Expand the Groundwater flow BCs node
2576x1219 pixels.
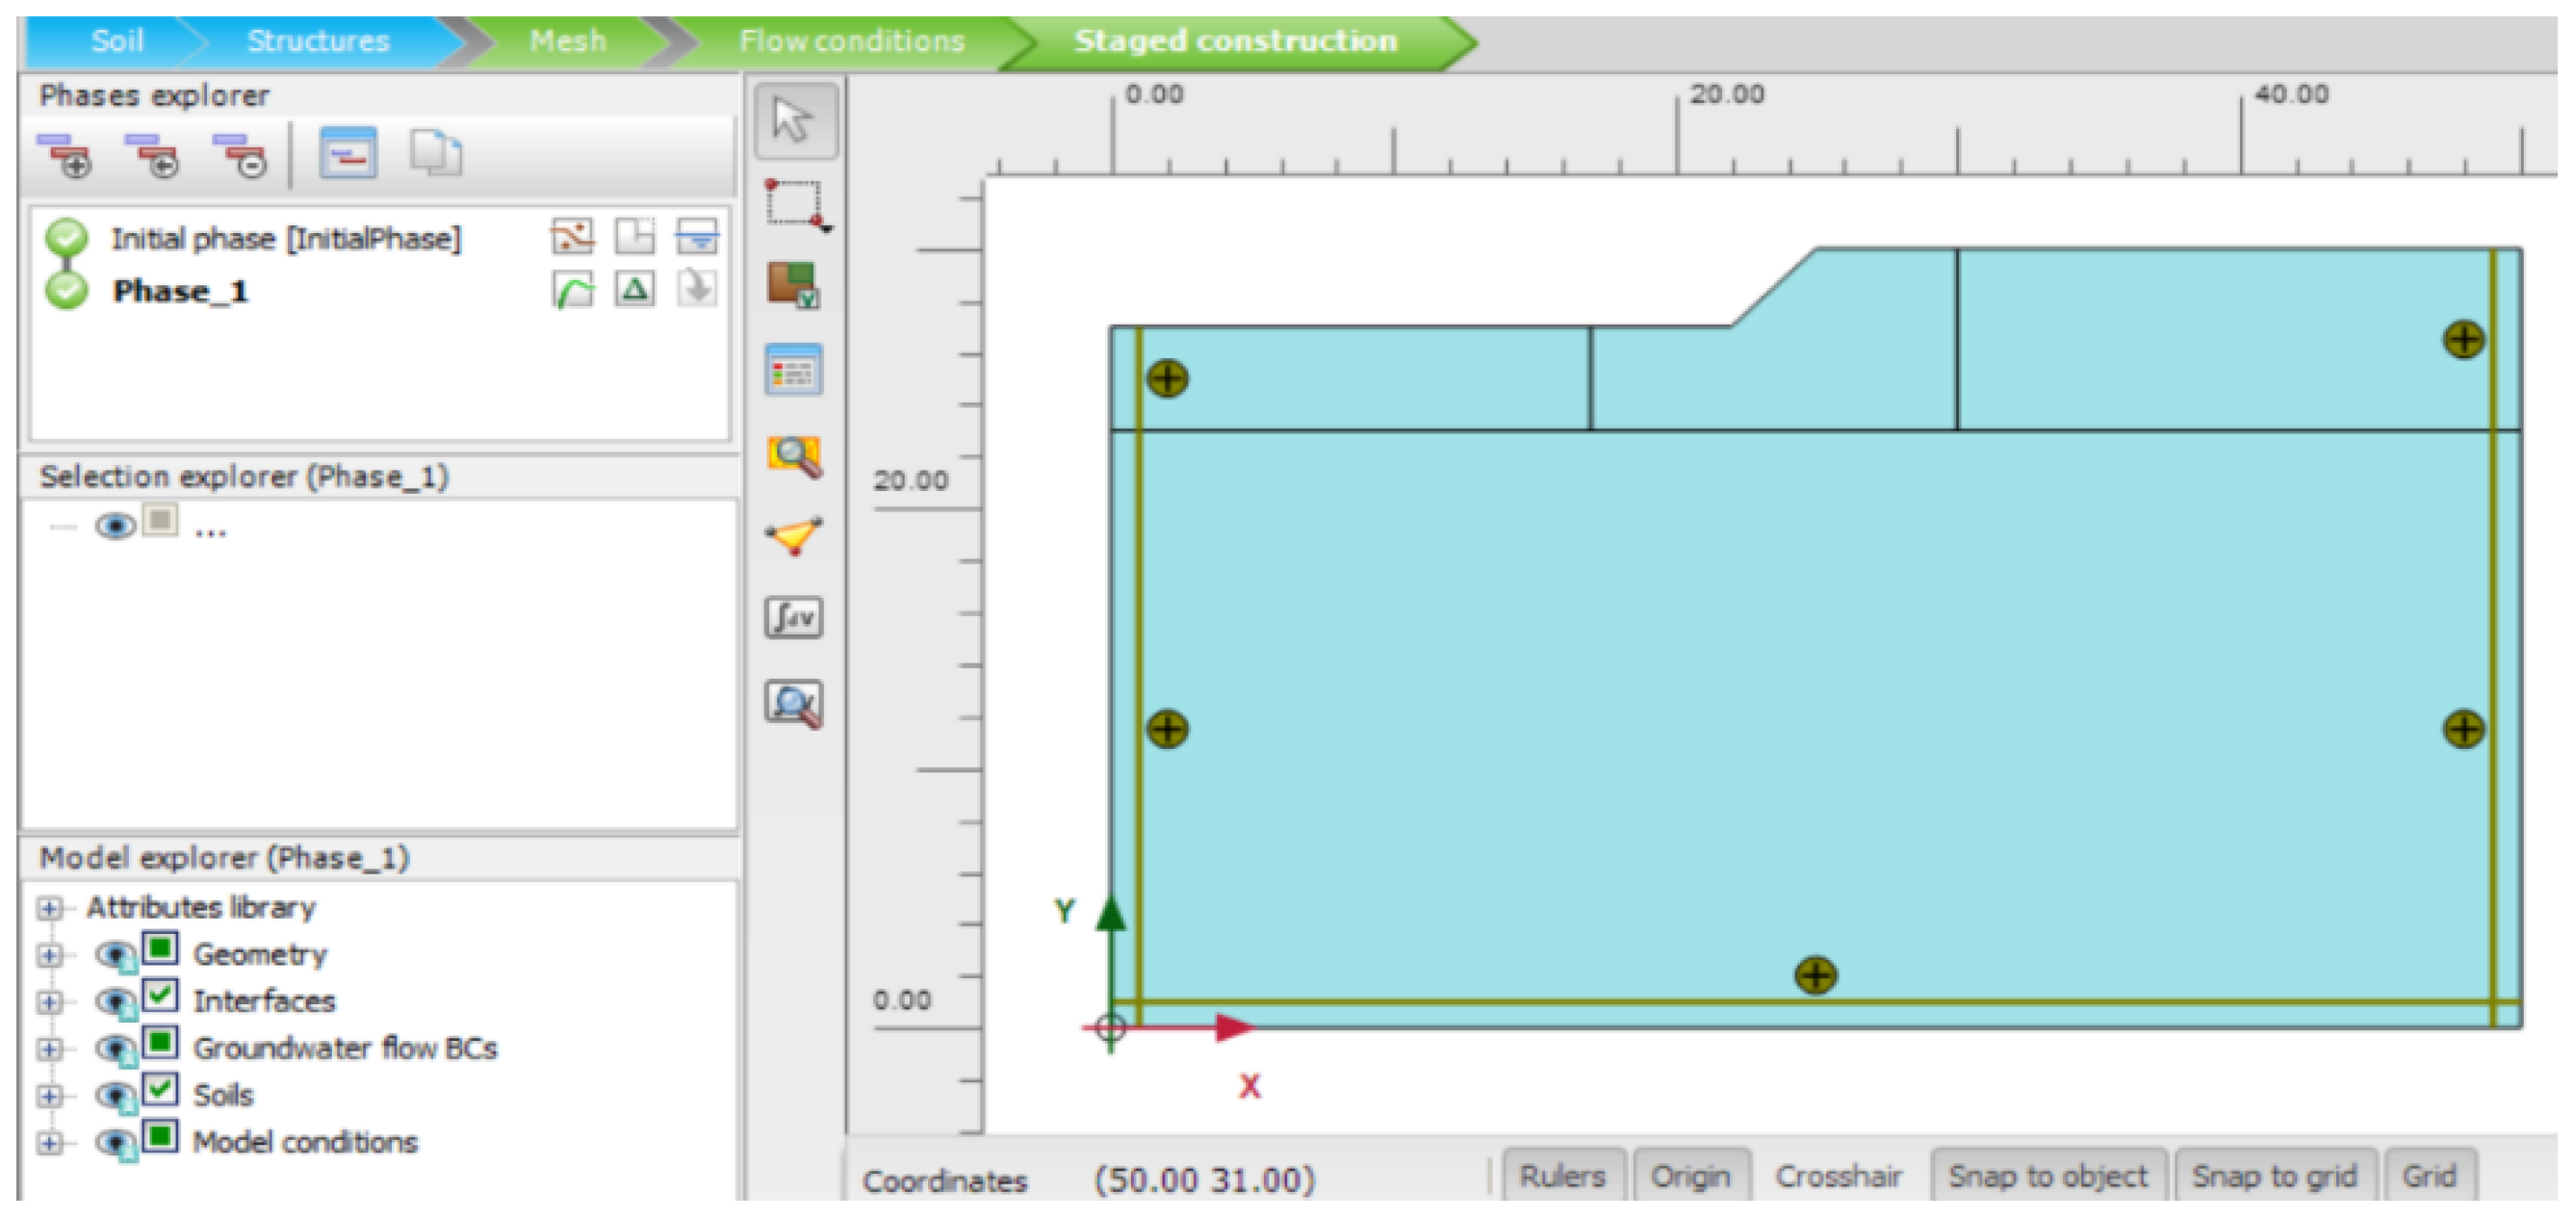coord(49,1048)
